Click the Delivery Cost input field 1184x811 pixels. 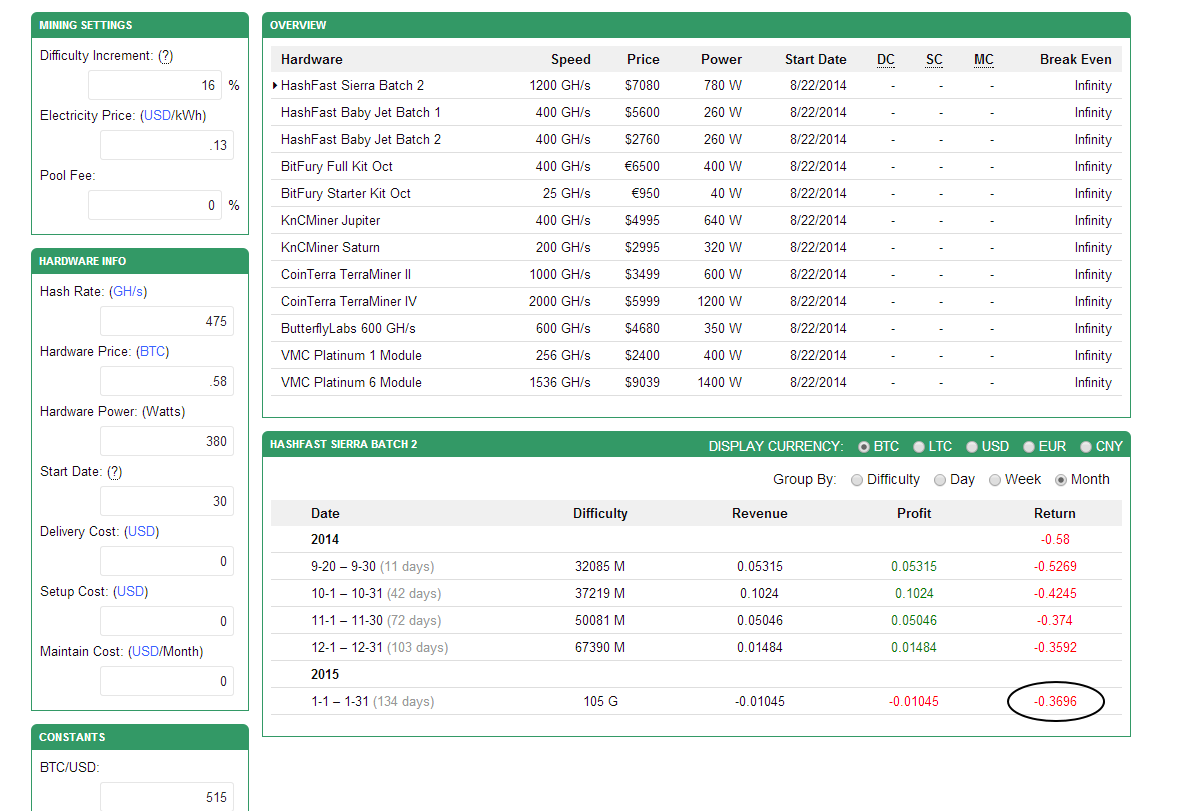pyautogui.click(x=167, y=561)
